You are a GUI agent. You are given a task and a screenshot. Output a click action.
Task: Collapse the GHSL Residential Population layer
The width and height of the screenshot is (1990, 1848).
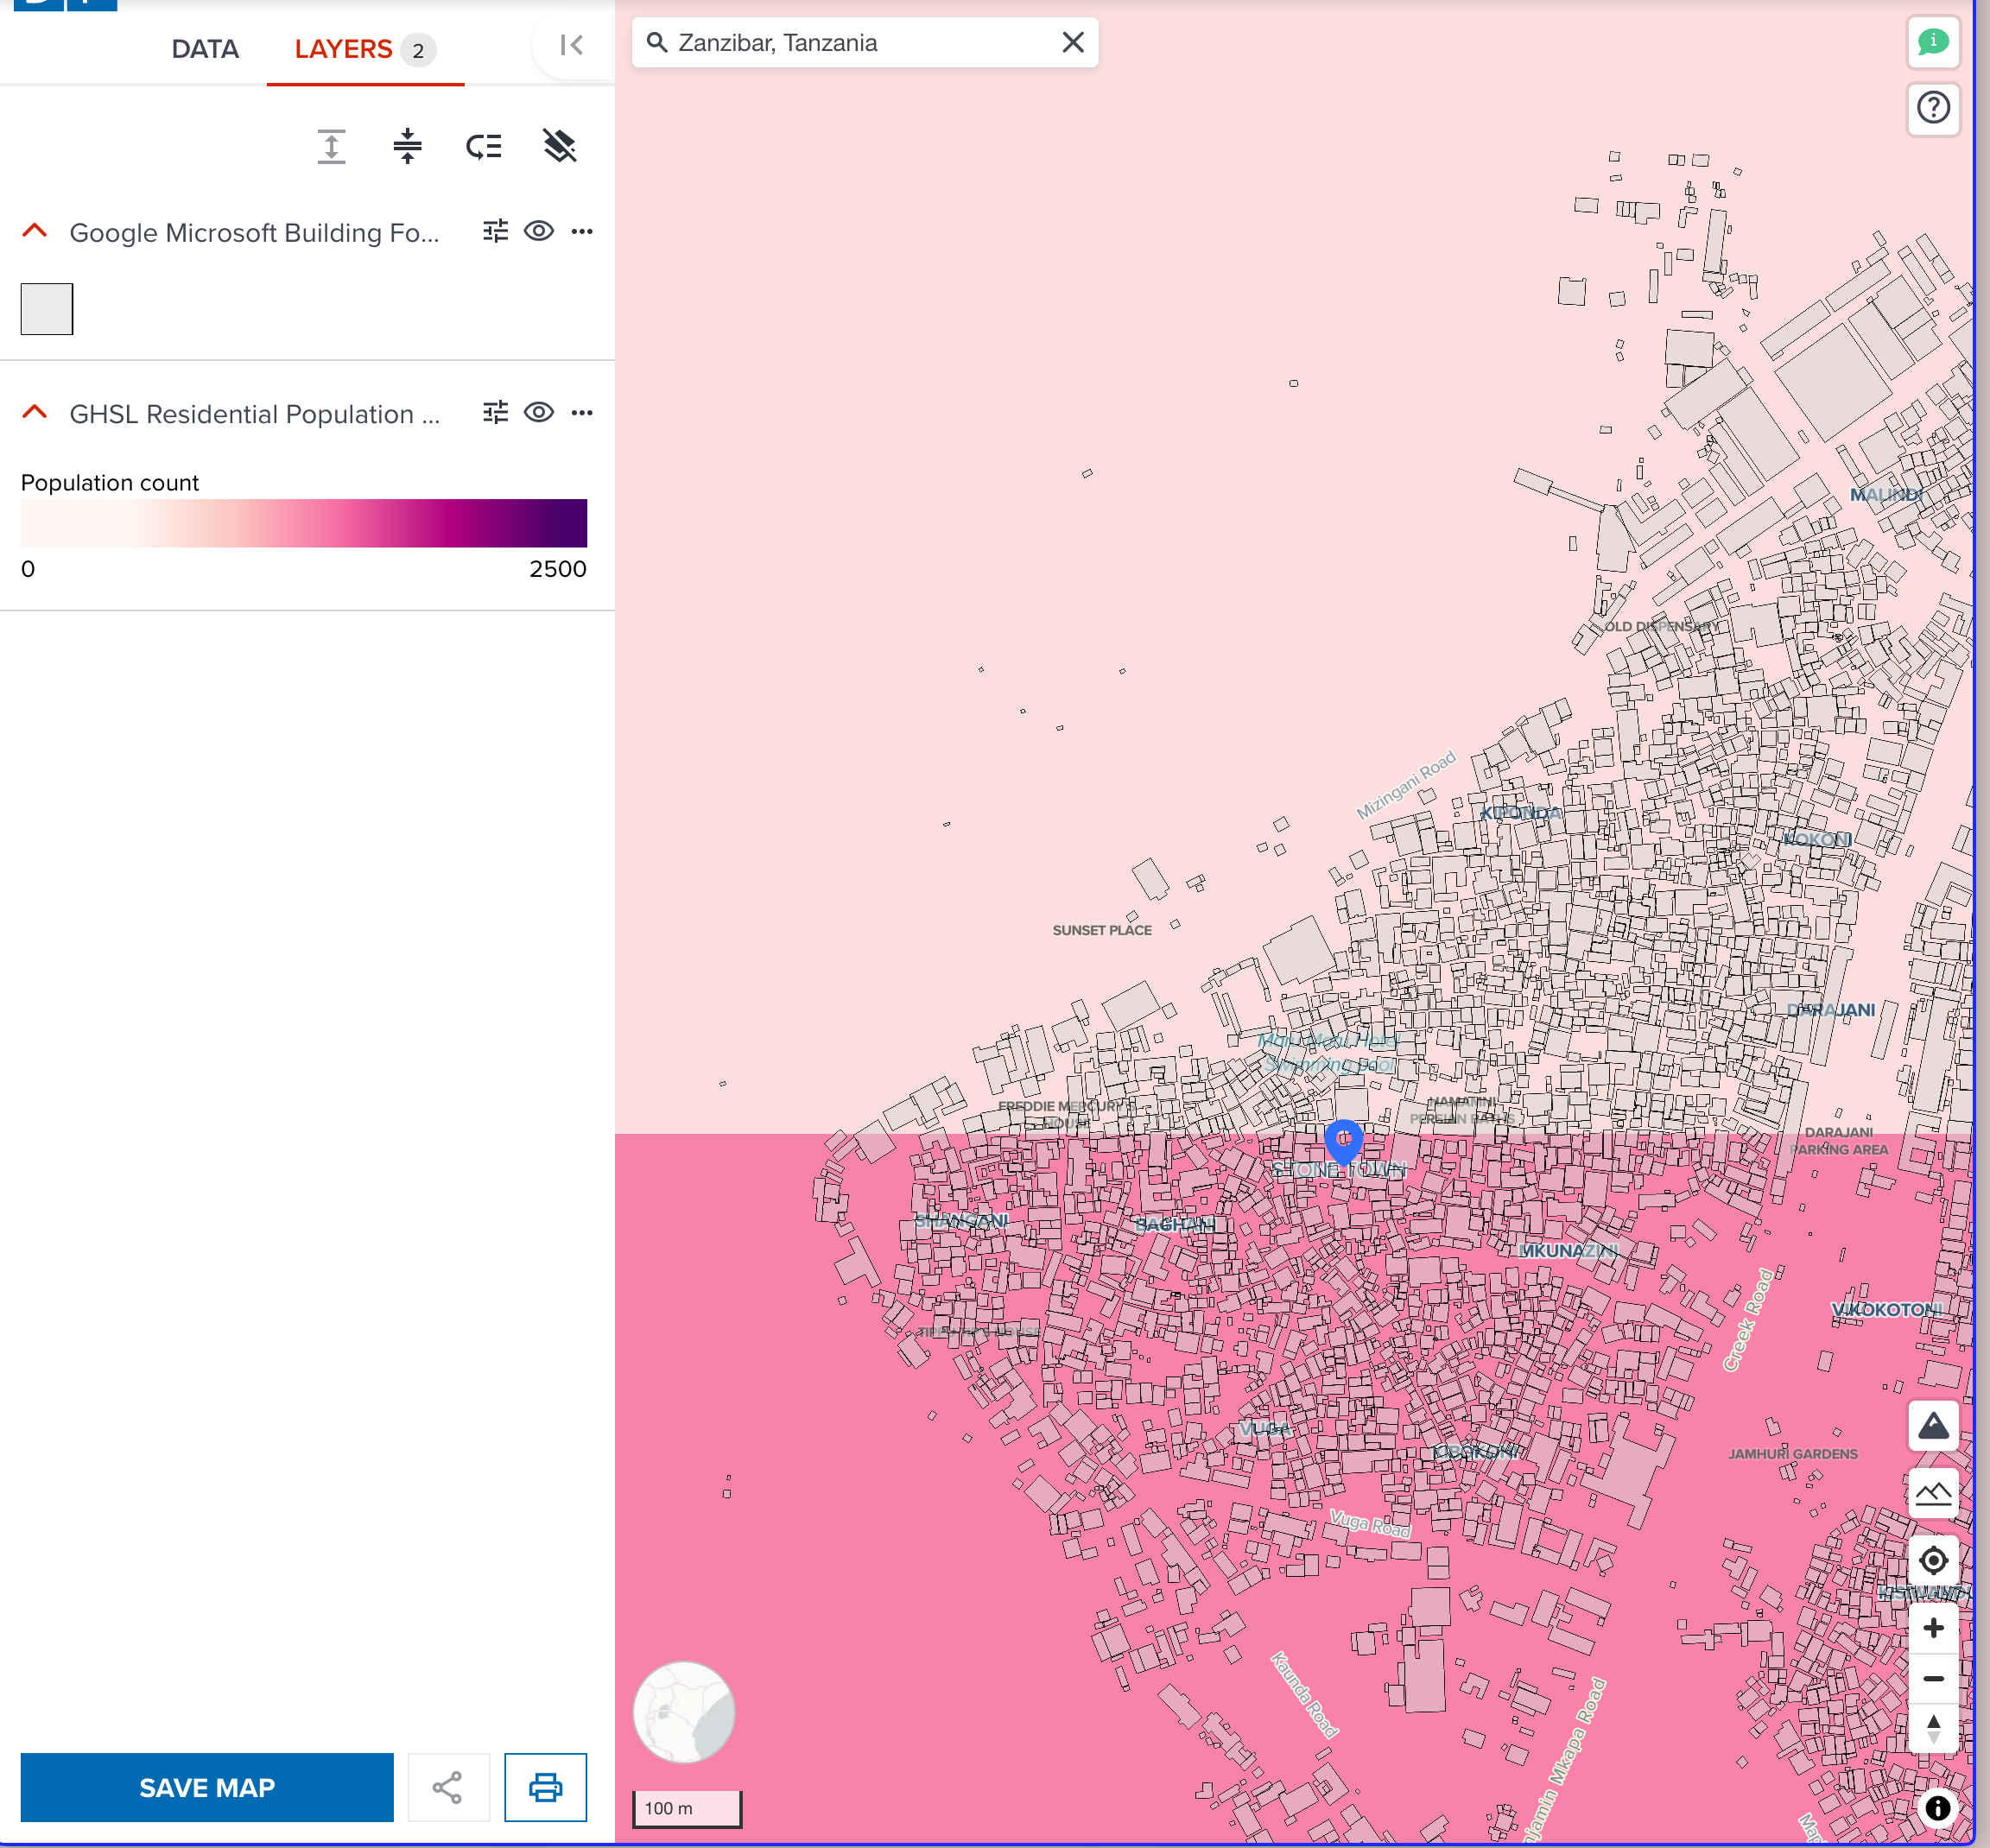(x=35, y=412)
